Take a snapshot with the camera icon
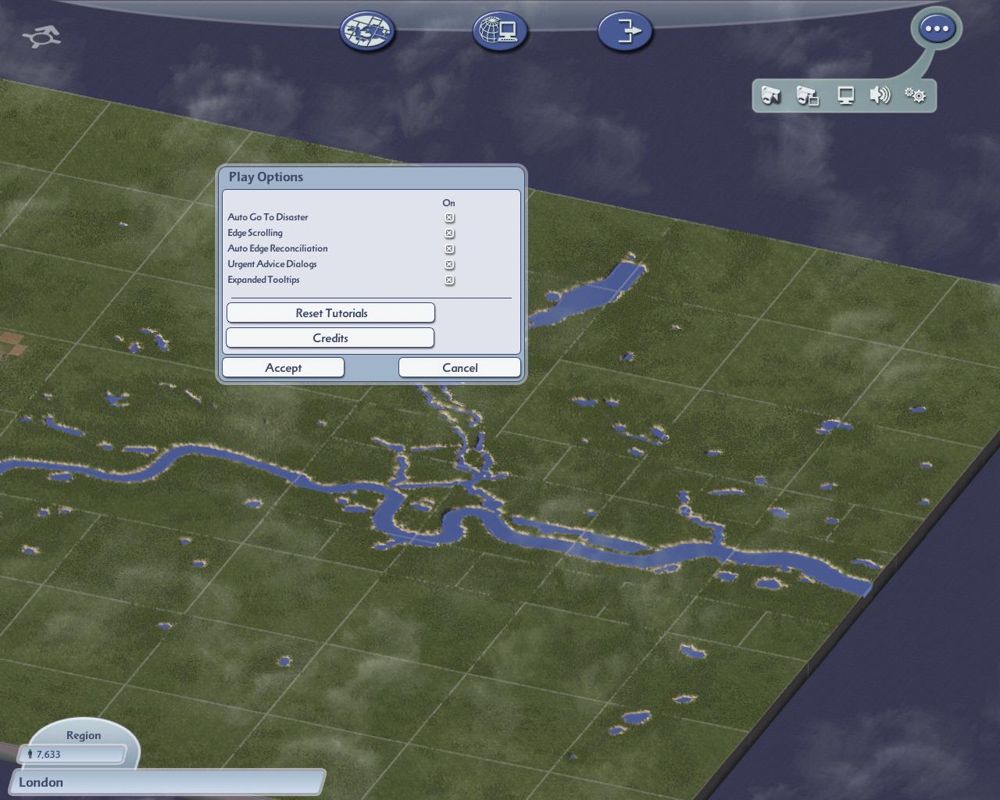This screenshot has height=800, width=1000. [771, 96]
